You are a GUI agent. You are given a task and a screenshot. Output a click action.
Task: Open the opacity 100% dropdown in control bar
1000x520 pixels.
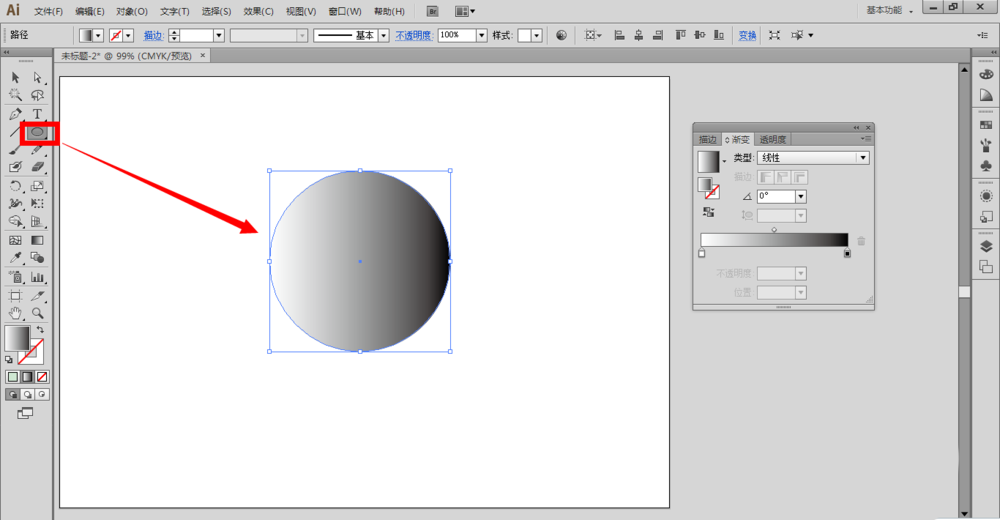coord(482,35)
